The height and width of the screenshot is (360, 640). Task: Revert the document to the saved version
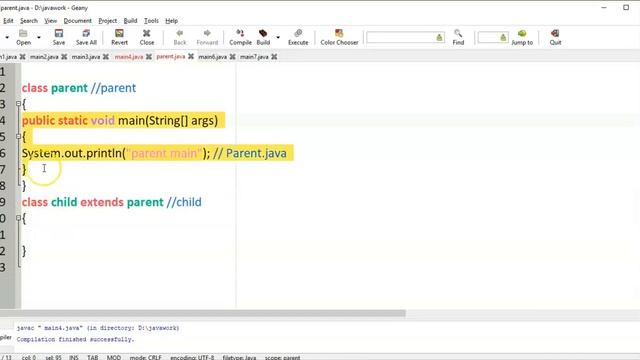(119, 37)
